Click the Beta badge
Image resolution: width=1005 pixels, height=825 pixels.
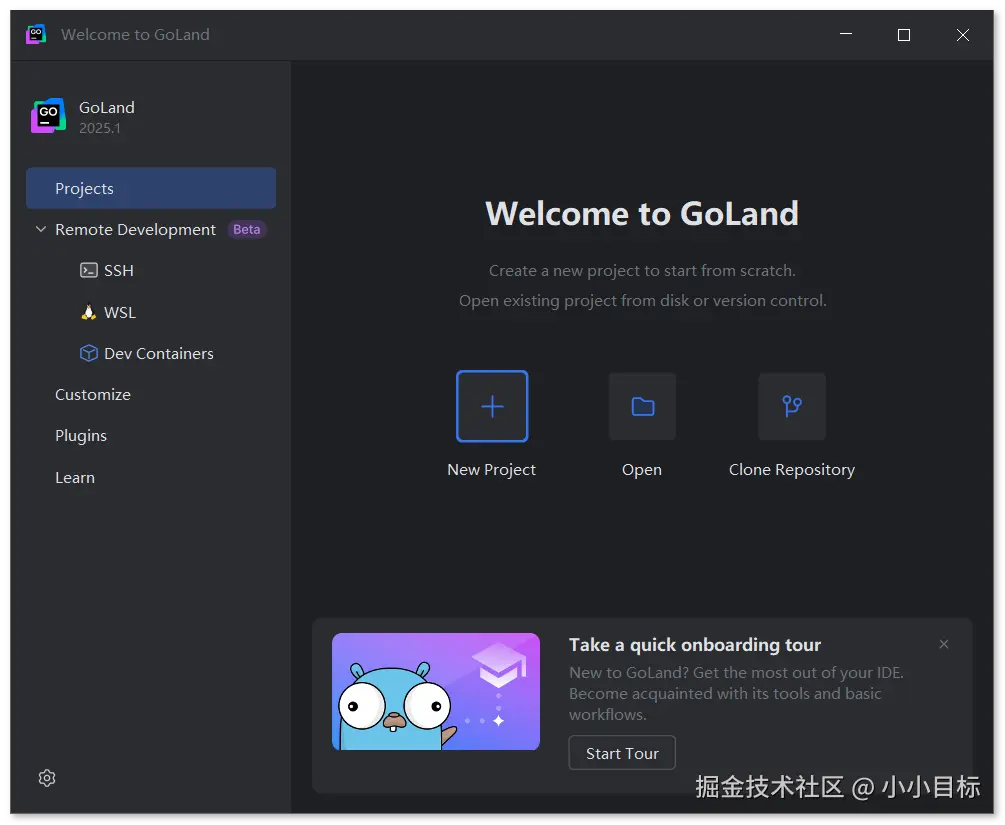[247, 229]
